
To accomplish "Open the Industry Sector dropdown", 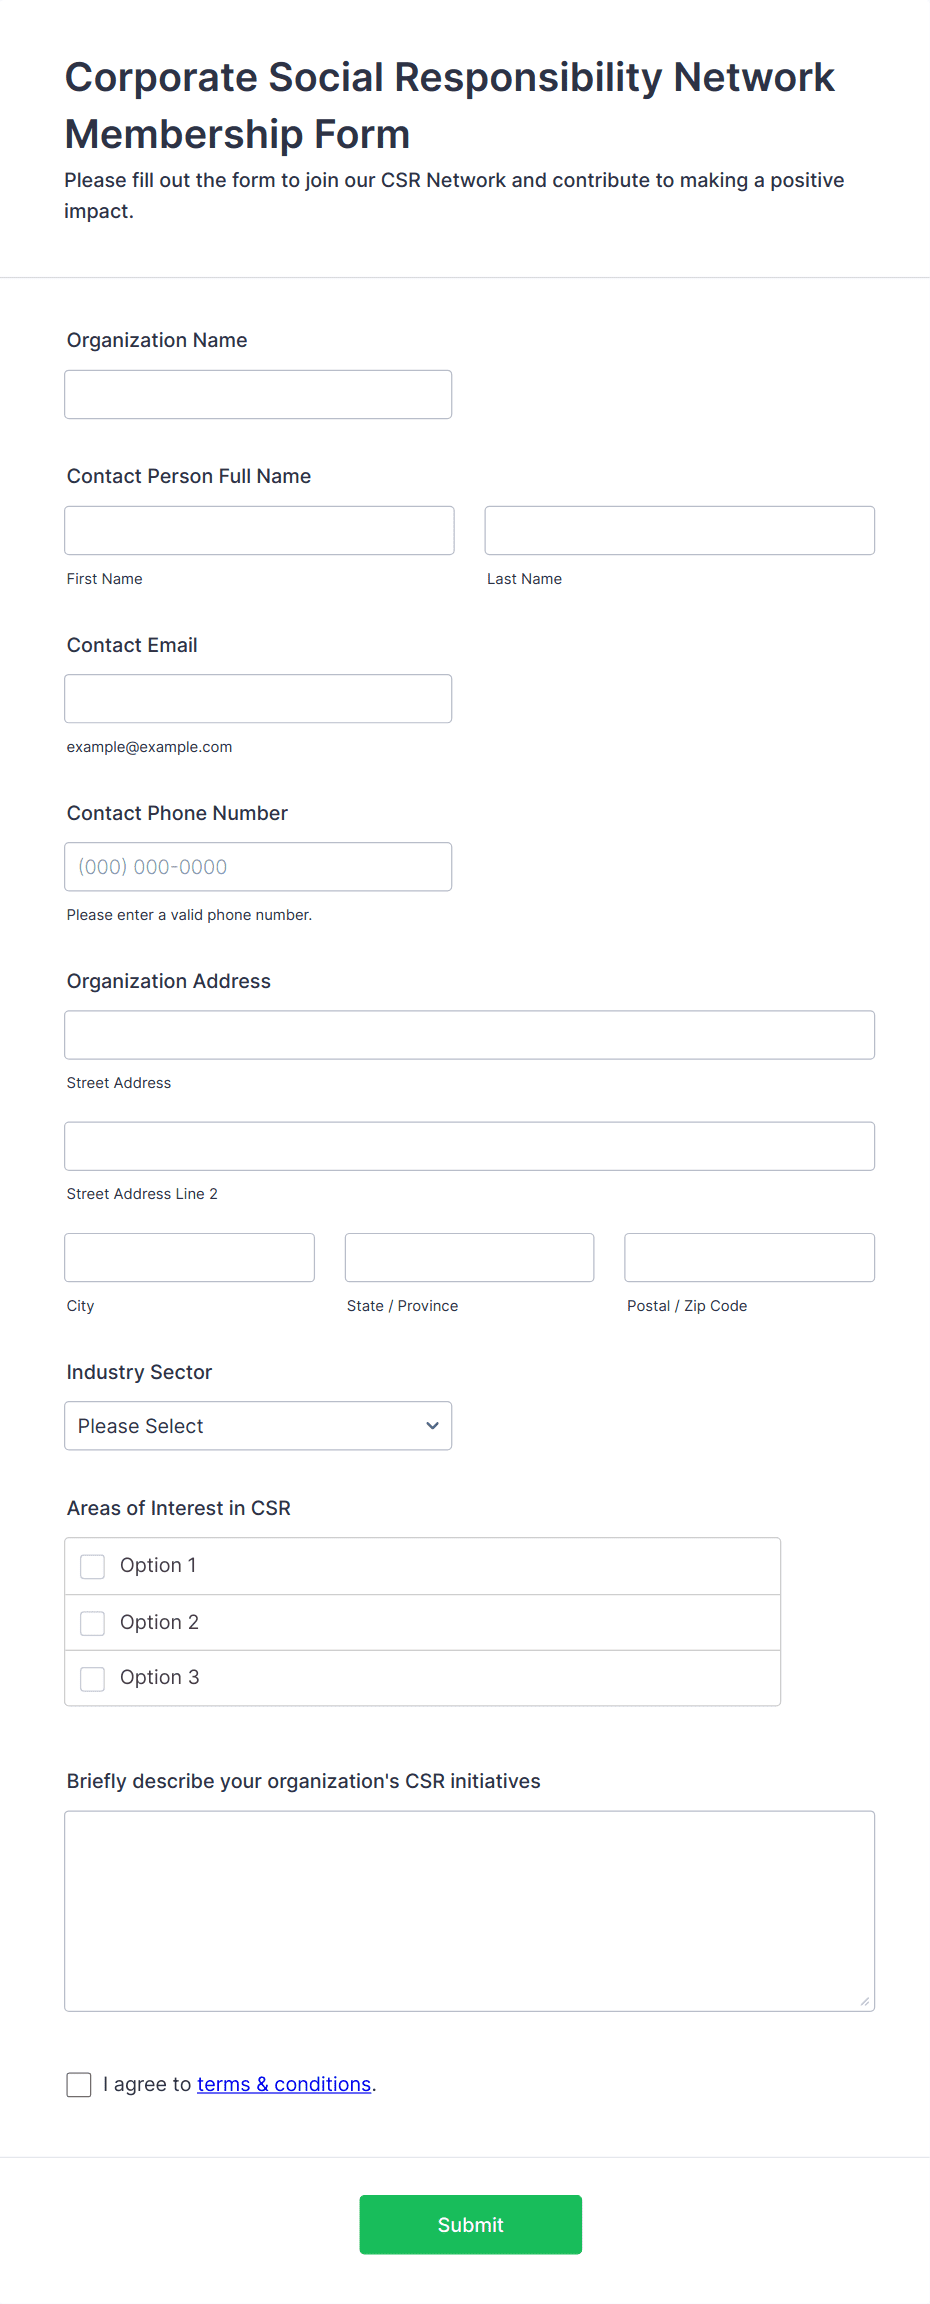I will 258,1425.
